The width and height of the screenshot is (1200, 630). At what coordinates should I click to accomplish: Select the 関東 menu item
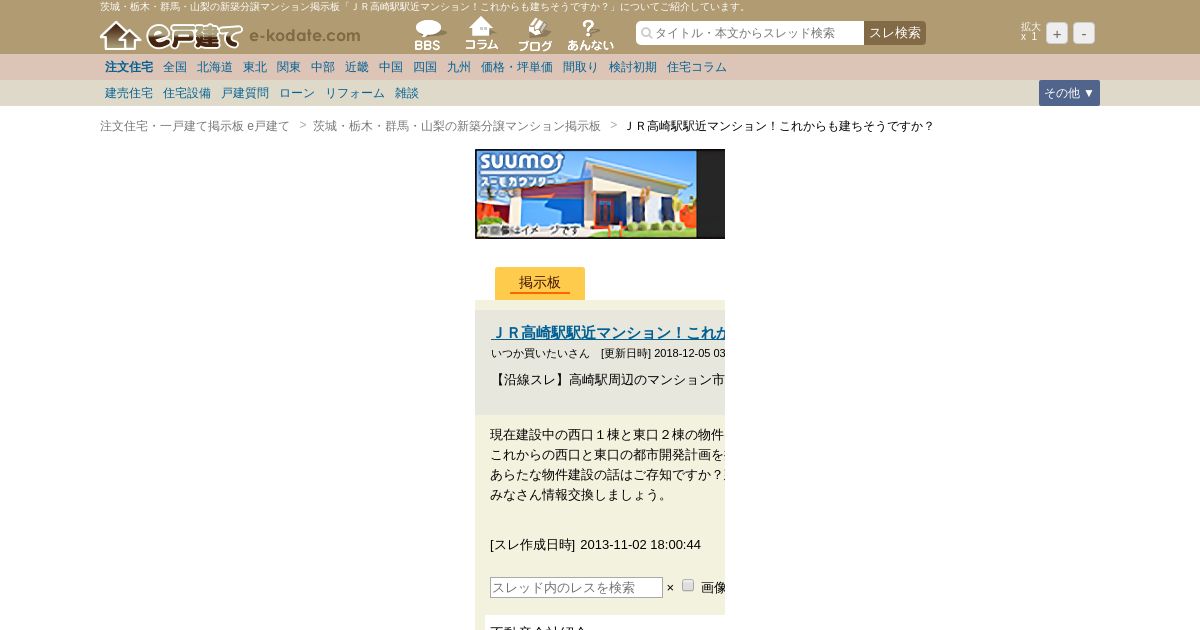(289, 67)
